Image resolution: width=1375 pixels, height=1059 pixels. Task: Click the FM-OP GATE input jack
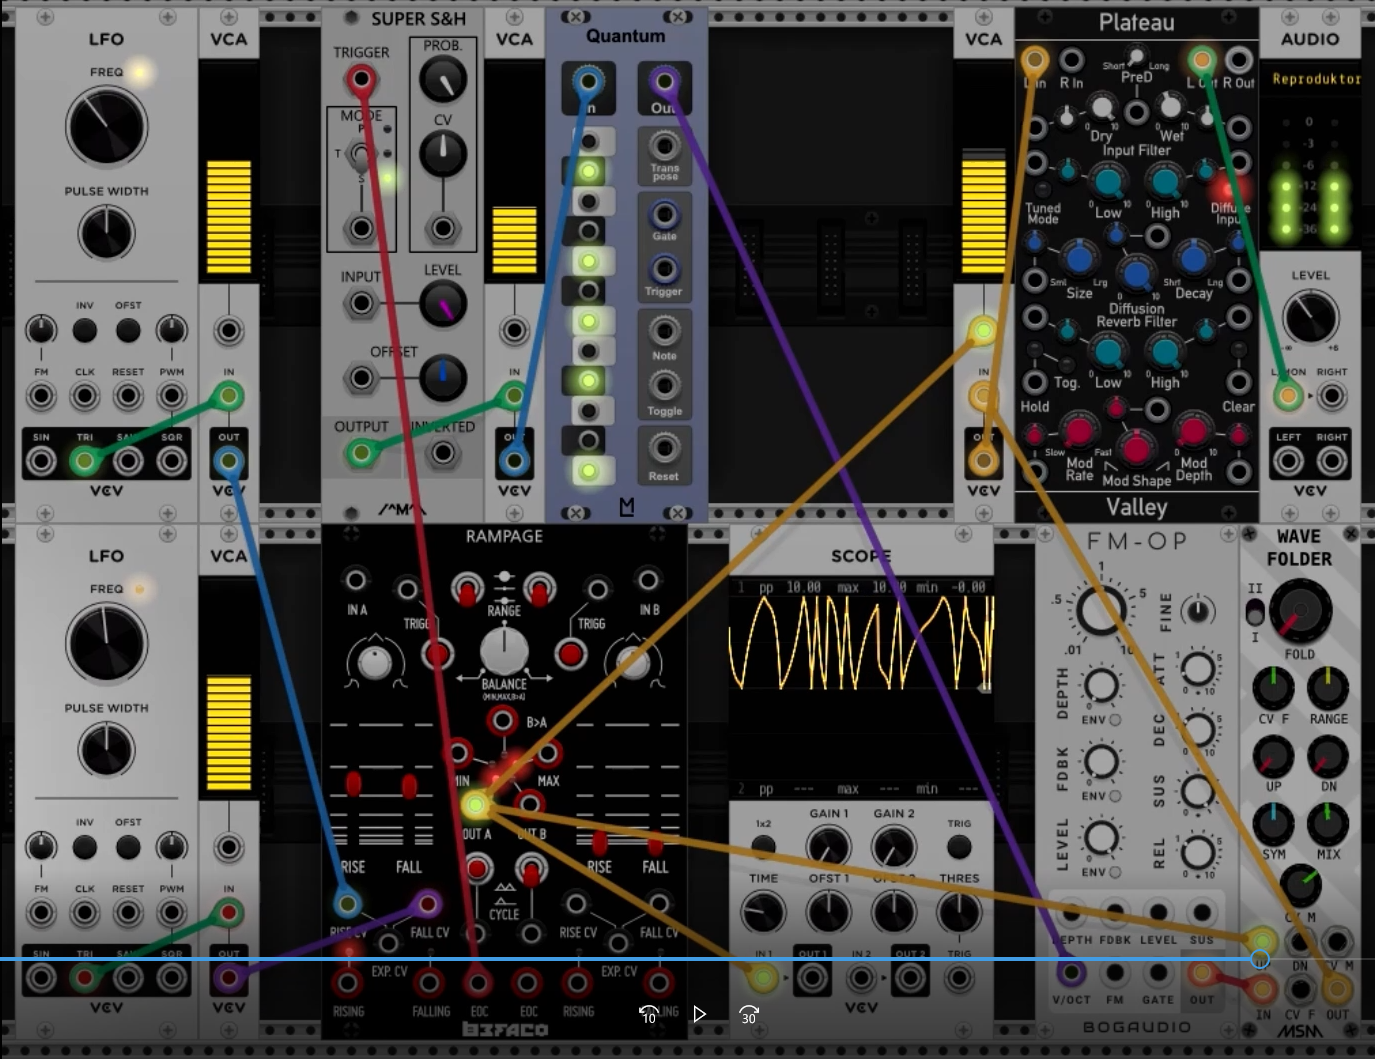coord(1158,972)
